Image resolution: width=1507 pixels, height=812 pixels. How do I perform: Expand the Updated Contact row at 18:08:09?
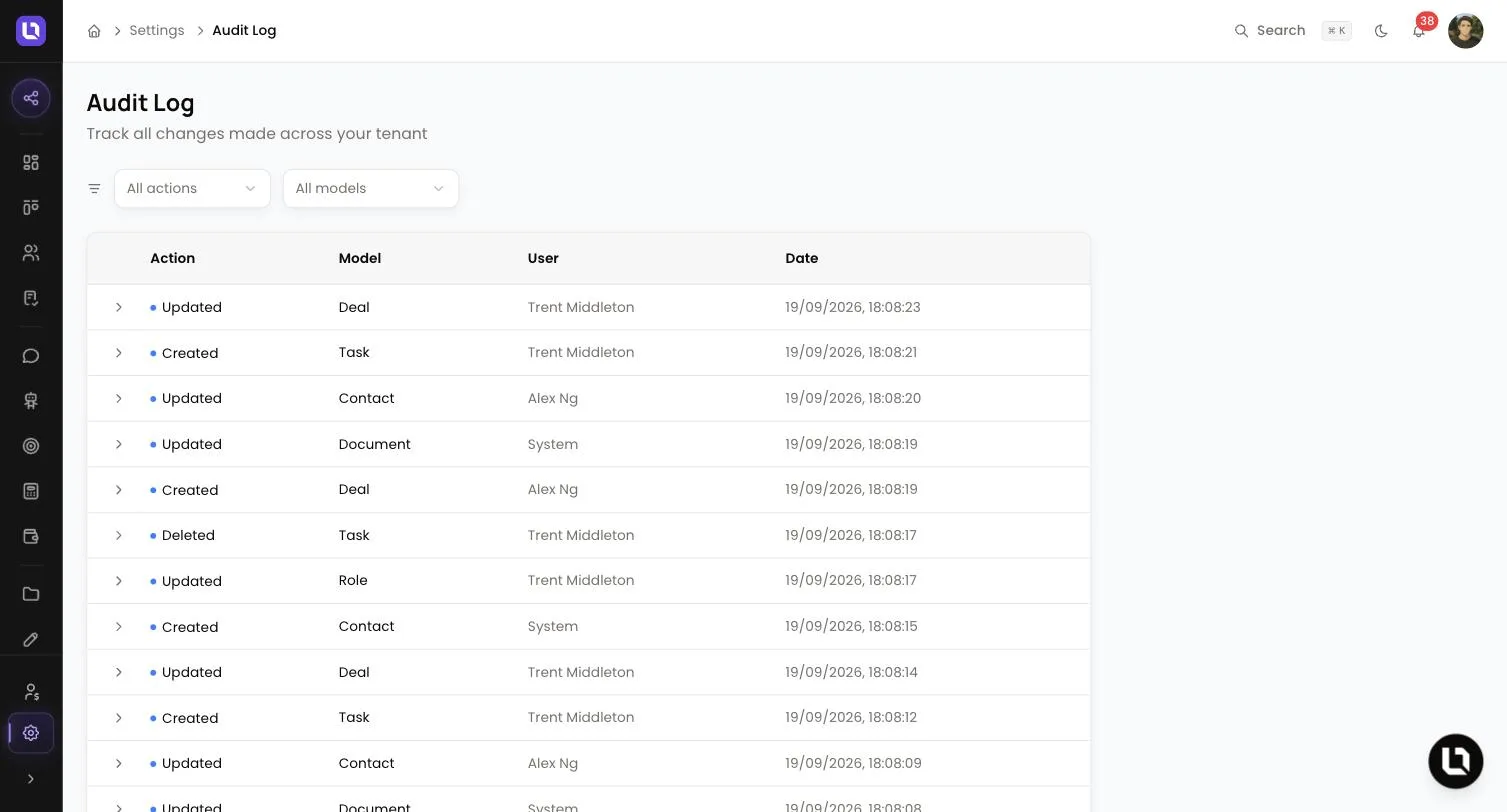click(118, 763)
